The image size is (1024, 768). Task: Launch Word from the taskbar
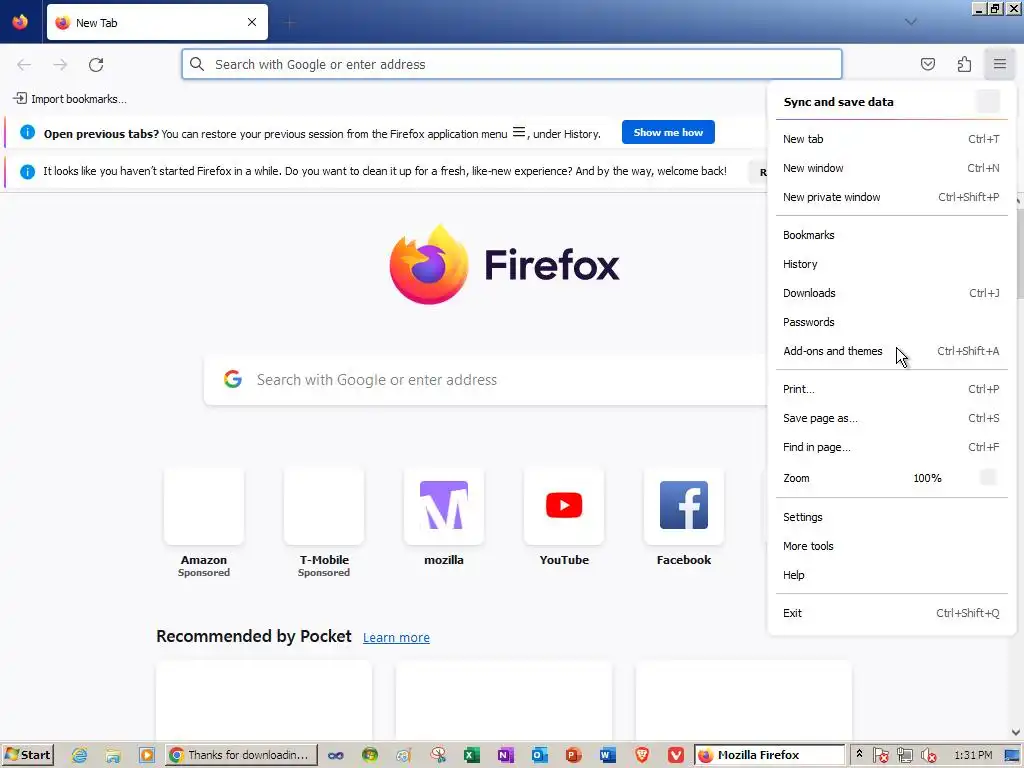[x=607, y=756]
